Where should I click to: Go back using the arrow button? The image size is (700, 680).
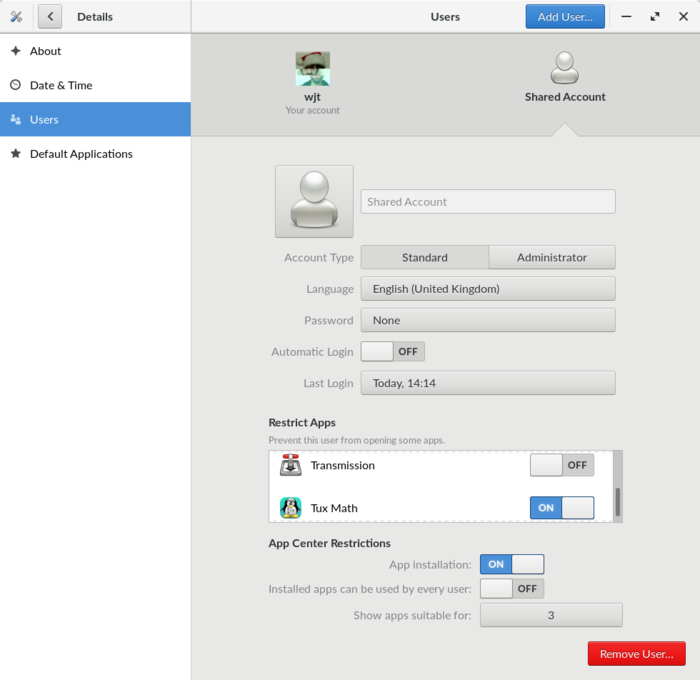[50, 17]
